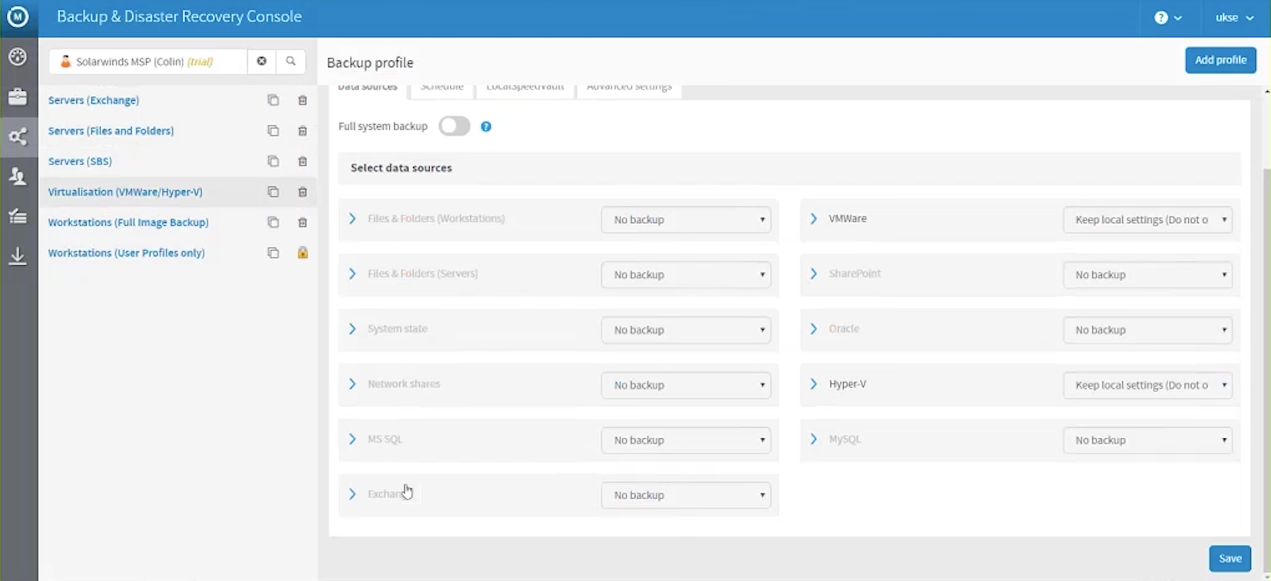Click the Save button
This screenshot has width=1271, height=581.
tap(1229, 558)
